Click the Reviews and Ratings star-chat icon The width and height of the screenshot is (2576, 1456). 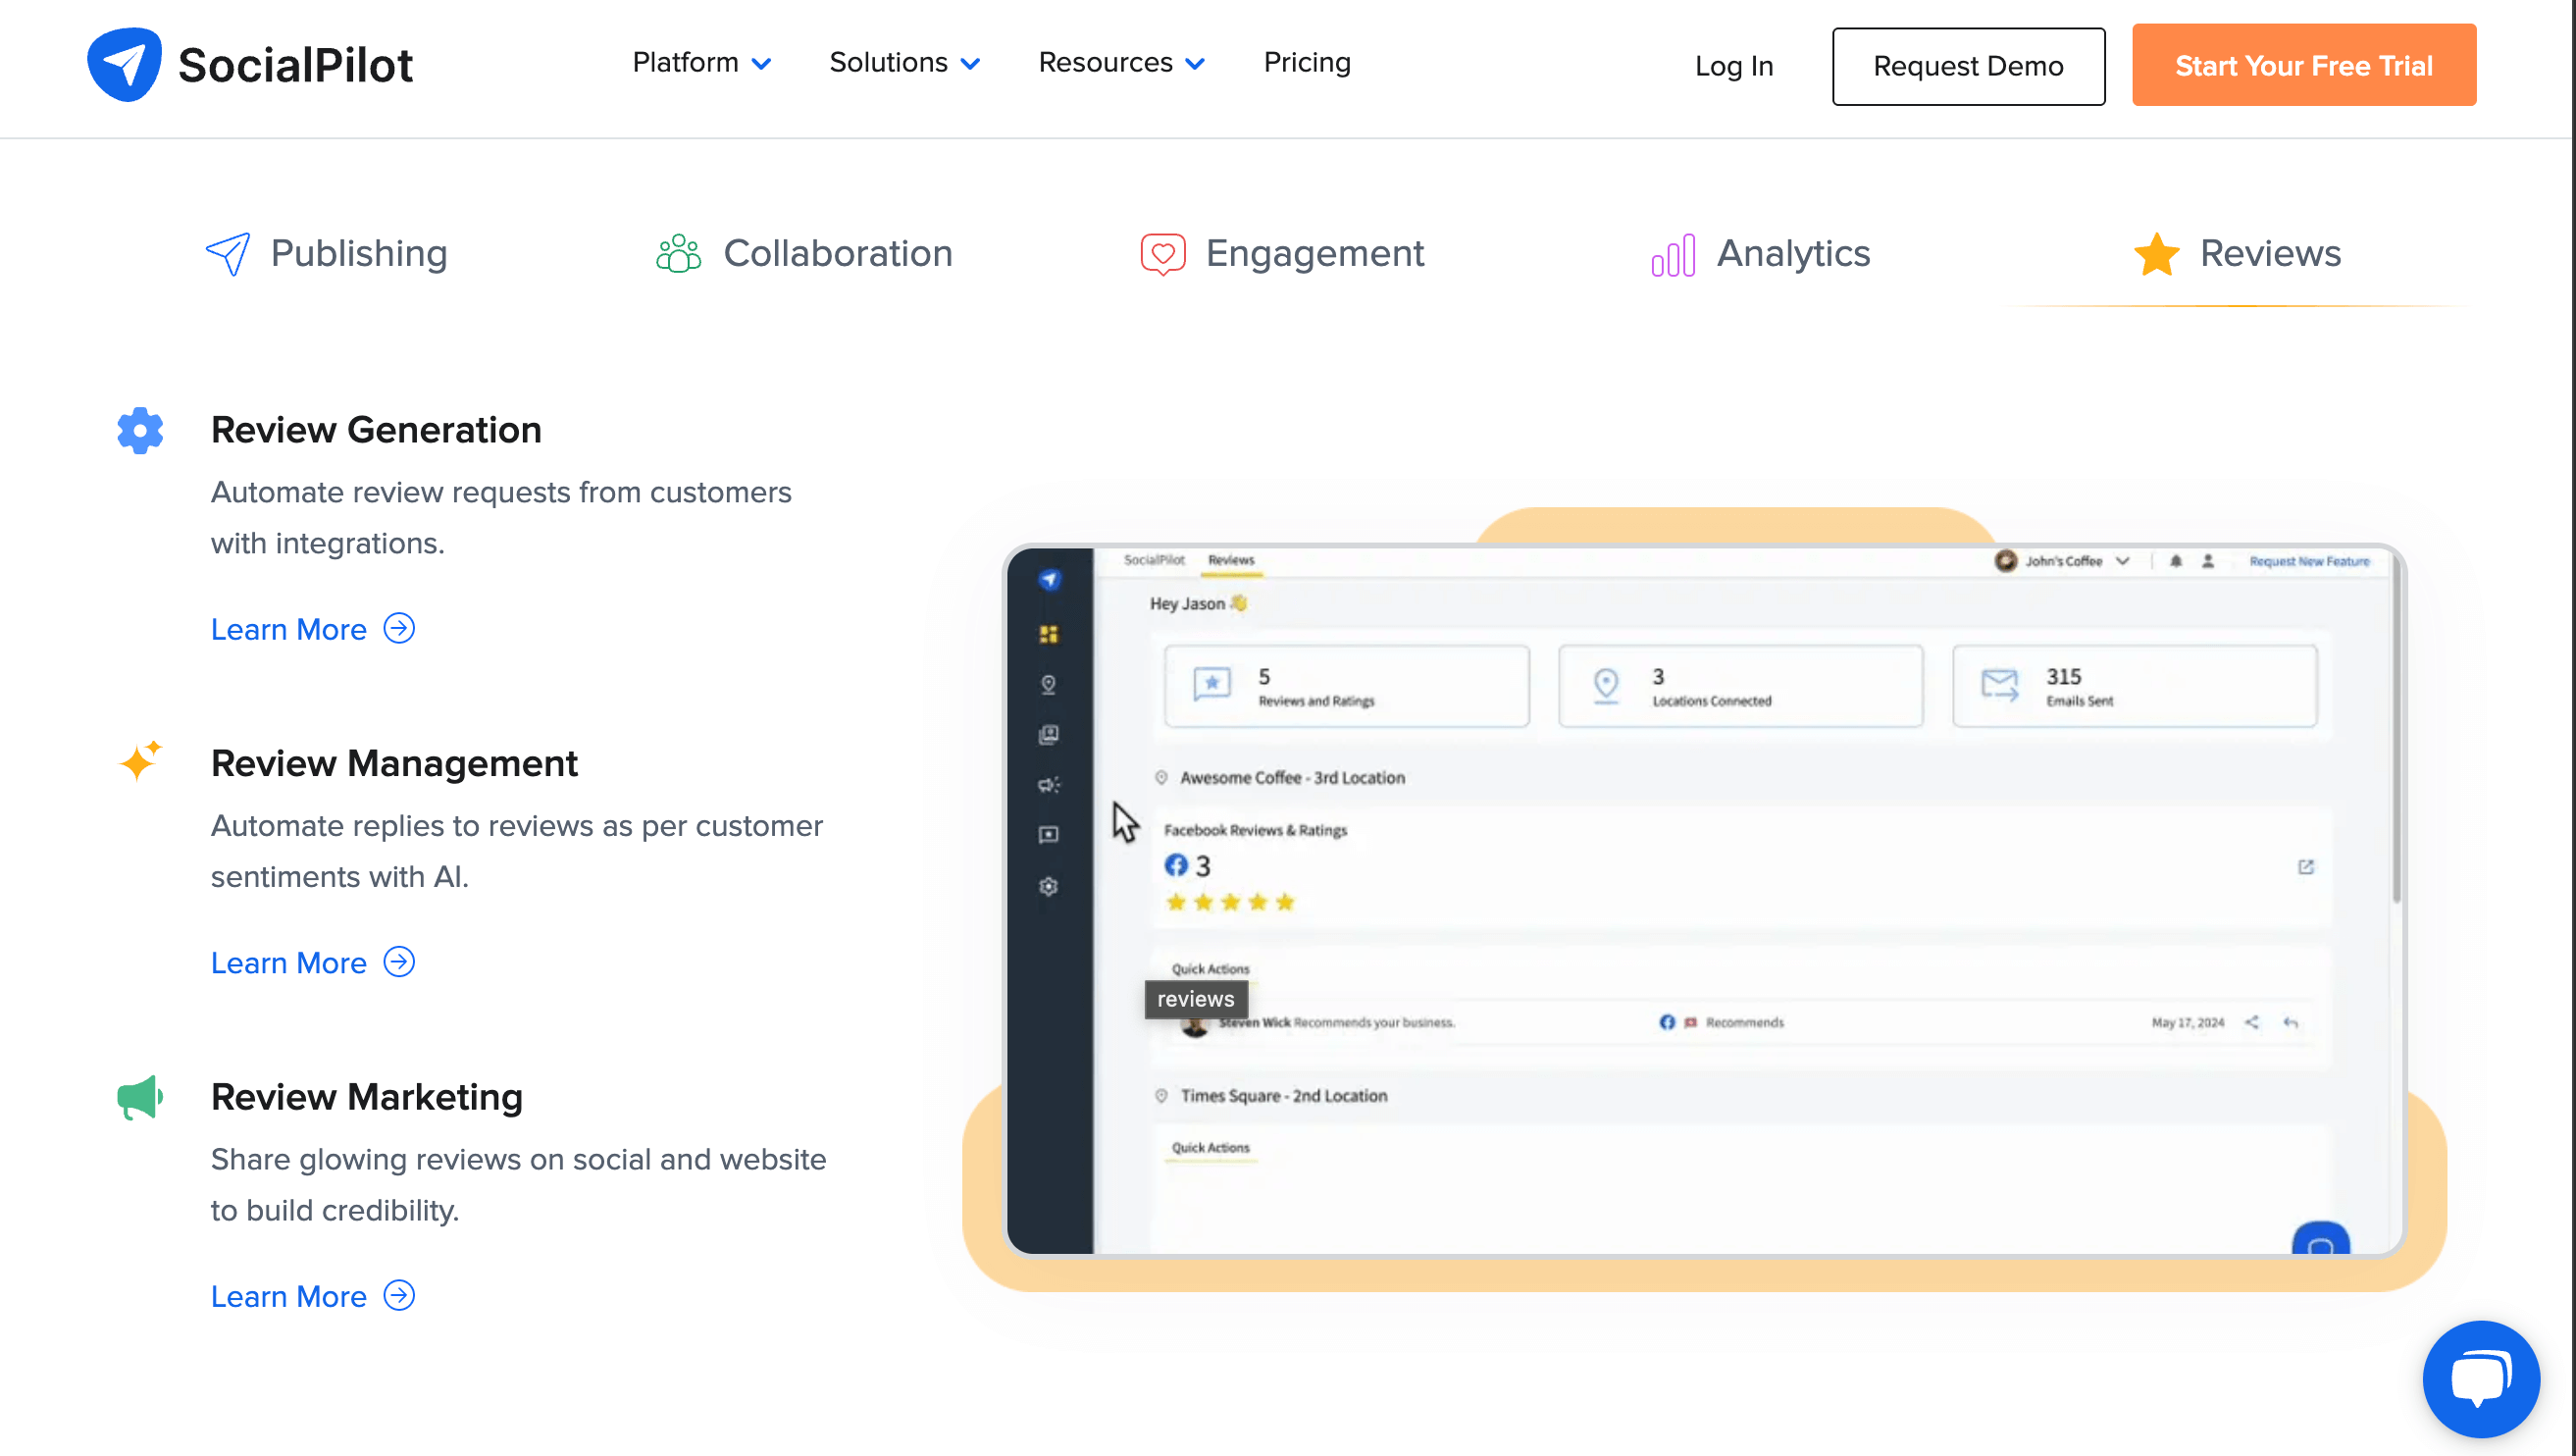1211,685
